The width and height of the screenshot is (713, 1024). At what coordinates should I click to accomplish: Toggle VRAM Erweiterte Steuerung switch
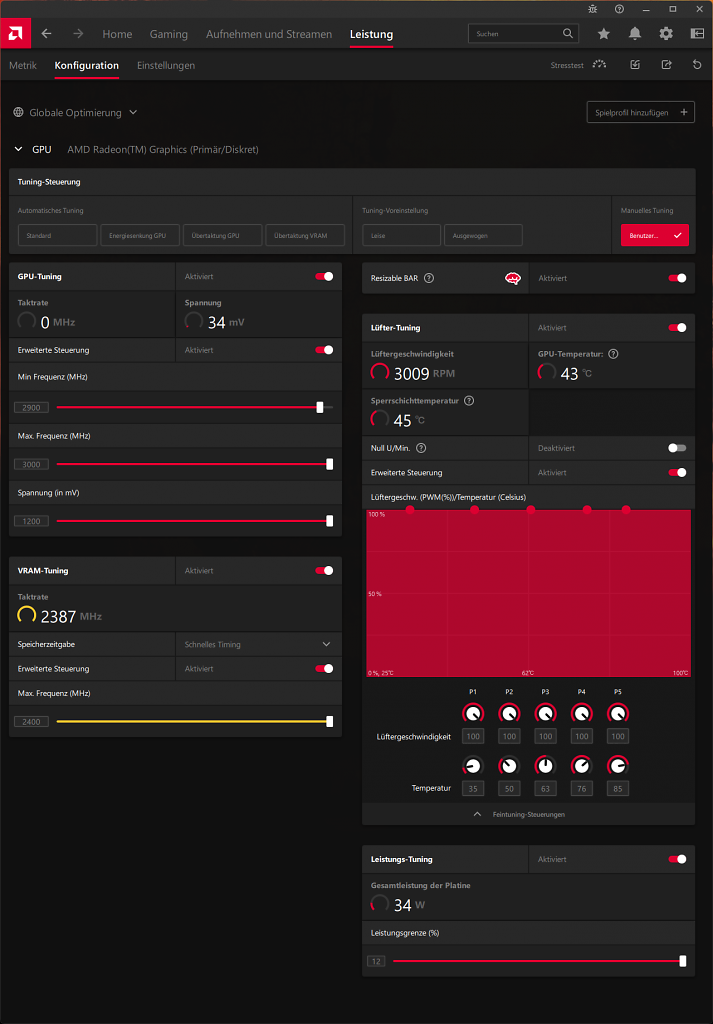325,669
